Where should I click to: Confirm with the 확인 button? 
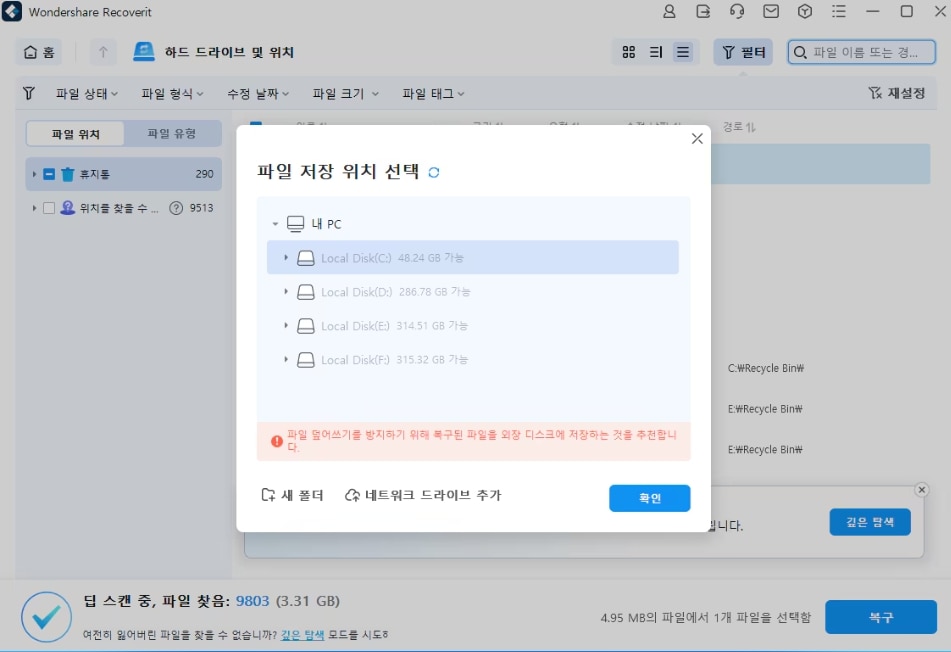[x=649, y=498]
